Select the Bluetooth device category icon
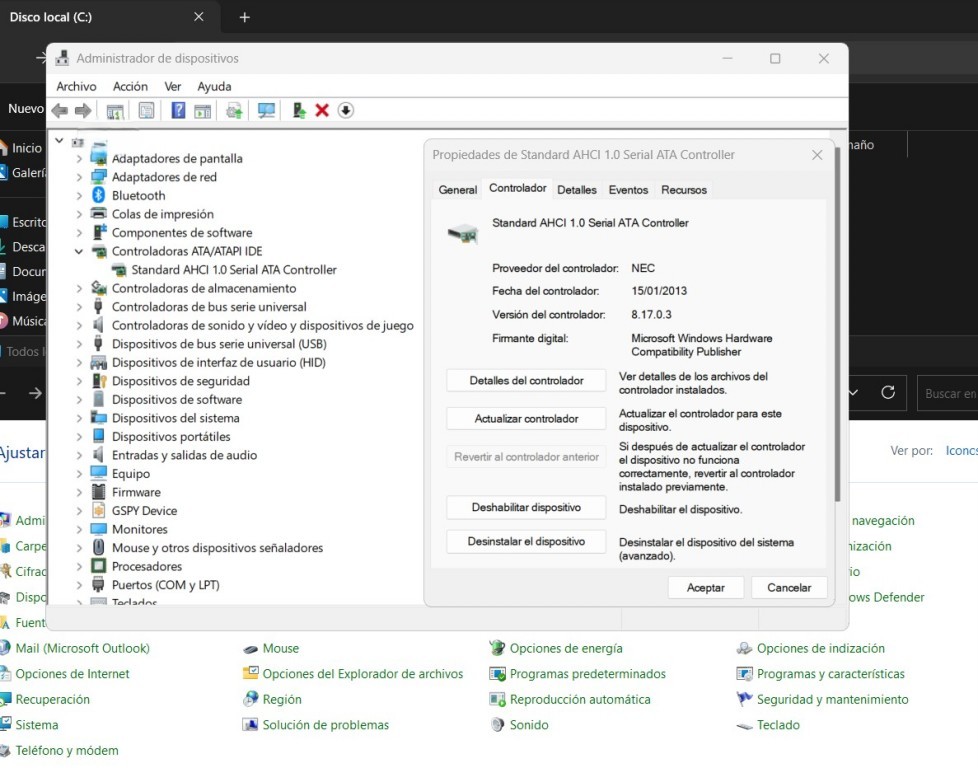The image size is (978, 768). pyautogui.click(x=99, y=196)
